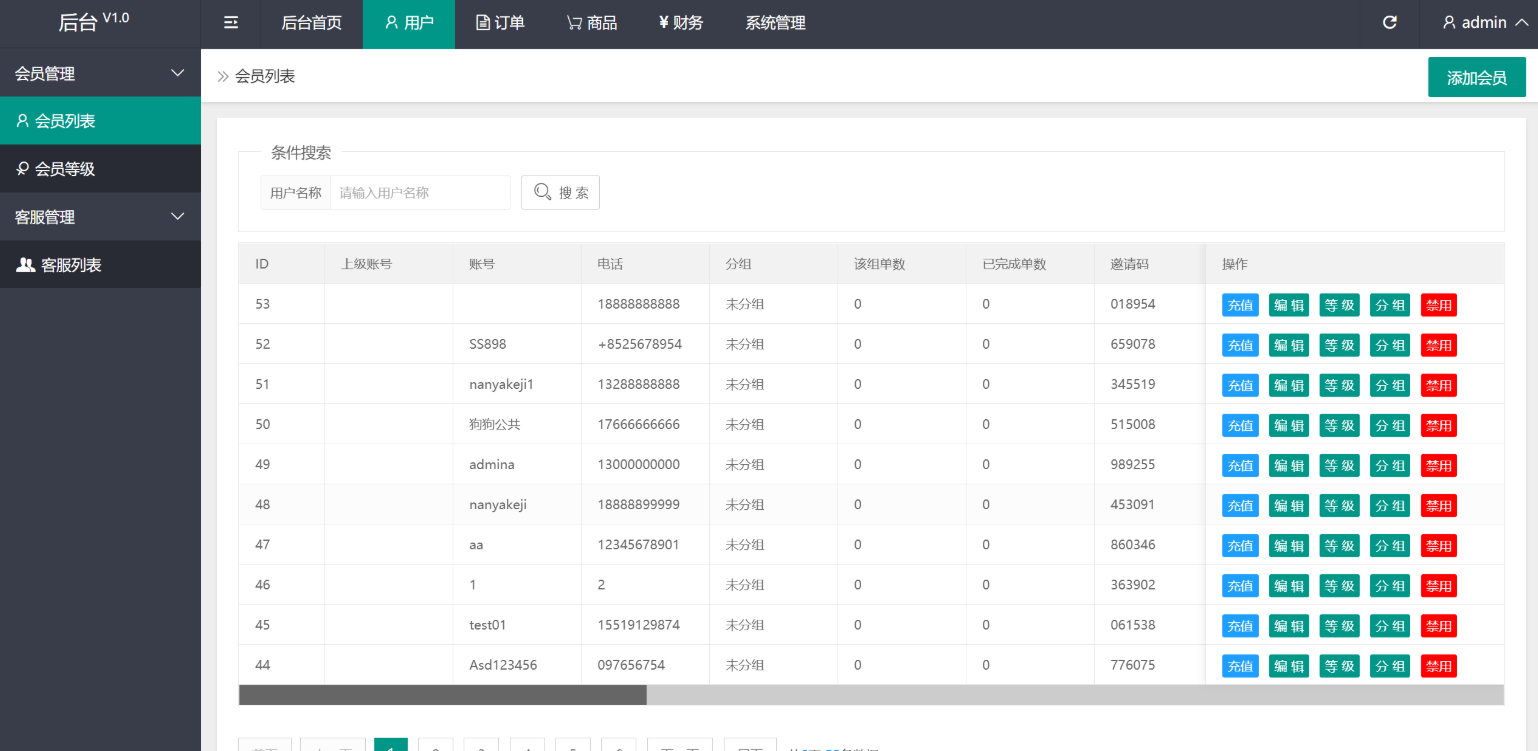This screenshot has height=751, width=1538.
Task: Click 分组 for user aa
Action: (x=1390, y=545)
